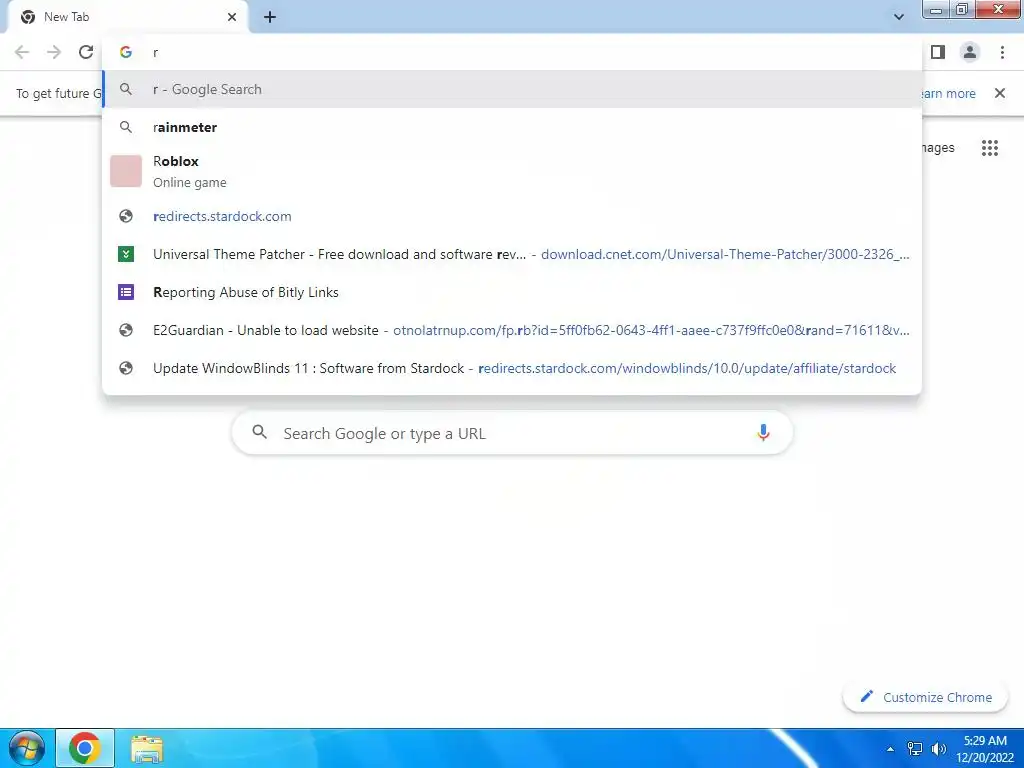Dismiss the info bar with X
Screen dimensions: 1024x768
[1000, 93]
